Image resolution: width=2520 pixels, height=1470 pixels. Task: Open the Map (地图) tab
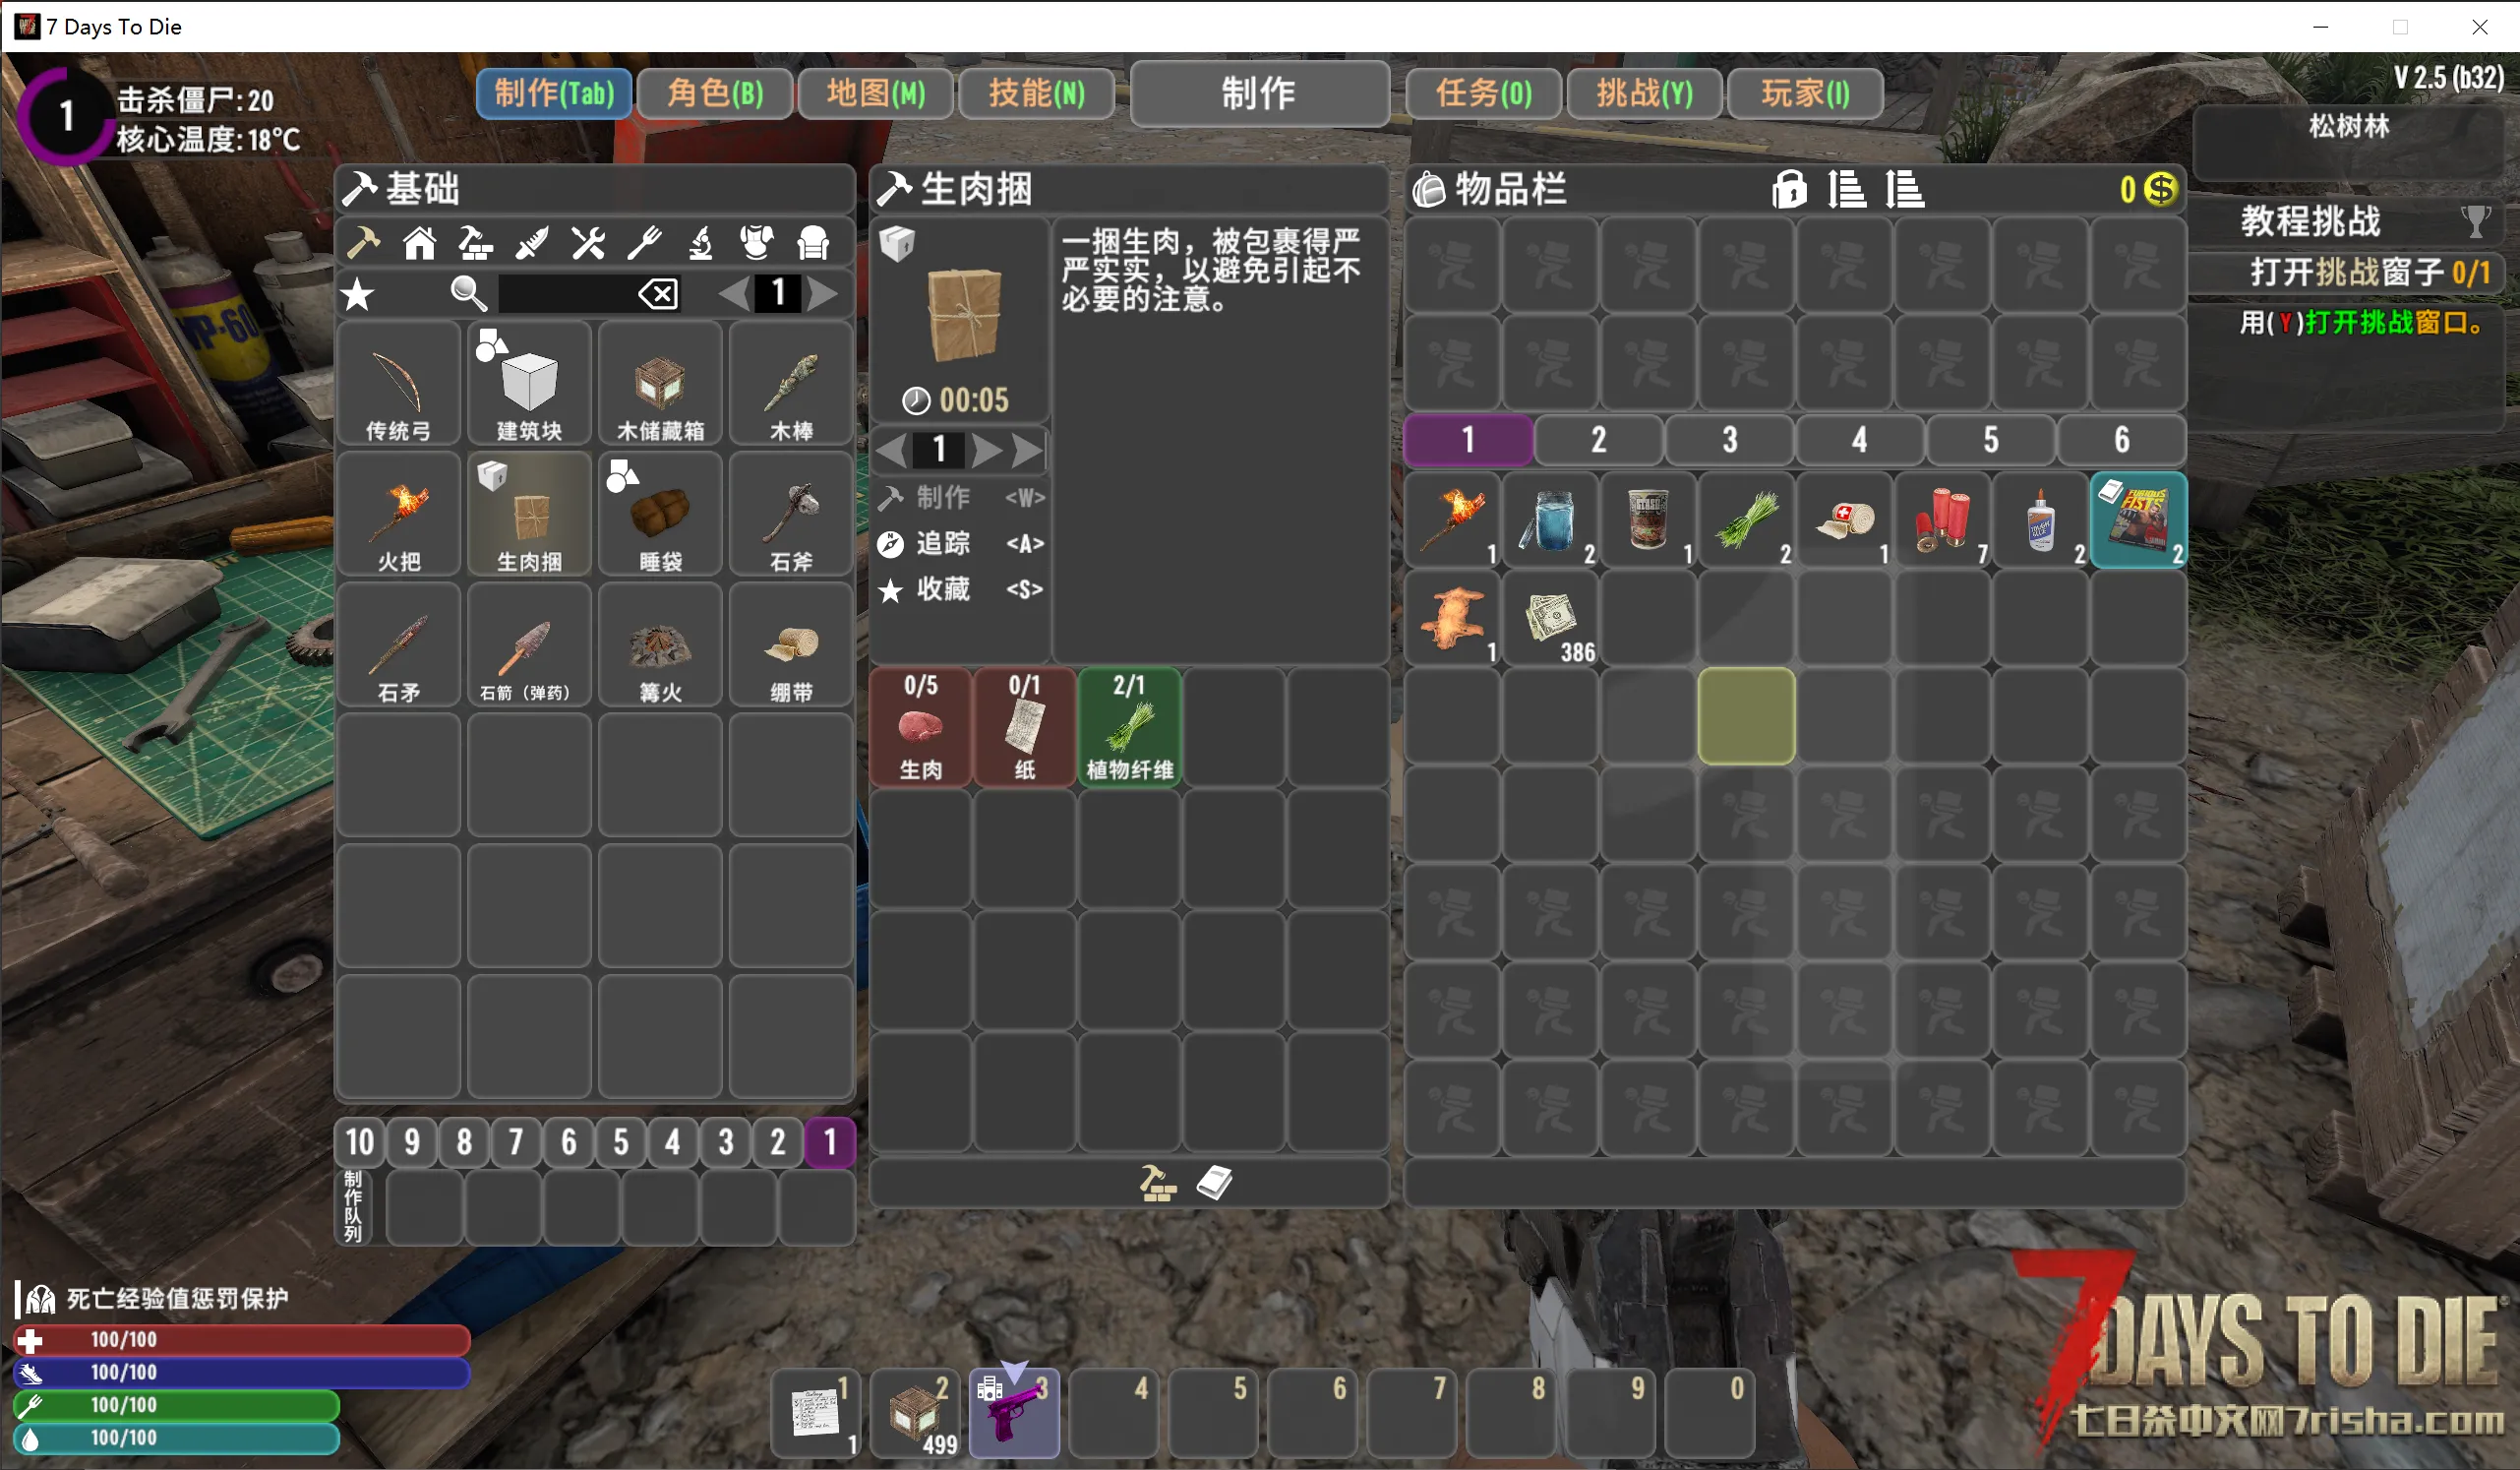(875, 94)
